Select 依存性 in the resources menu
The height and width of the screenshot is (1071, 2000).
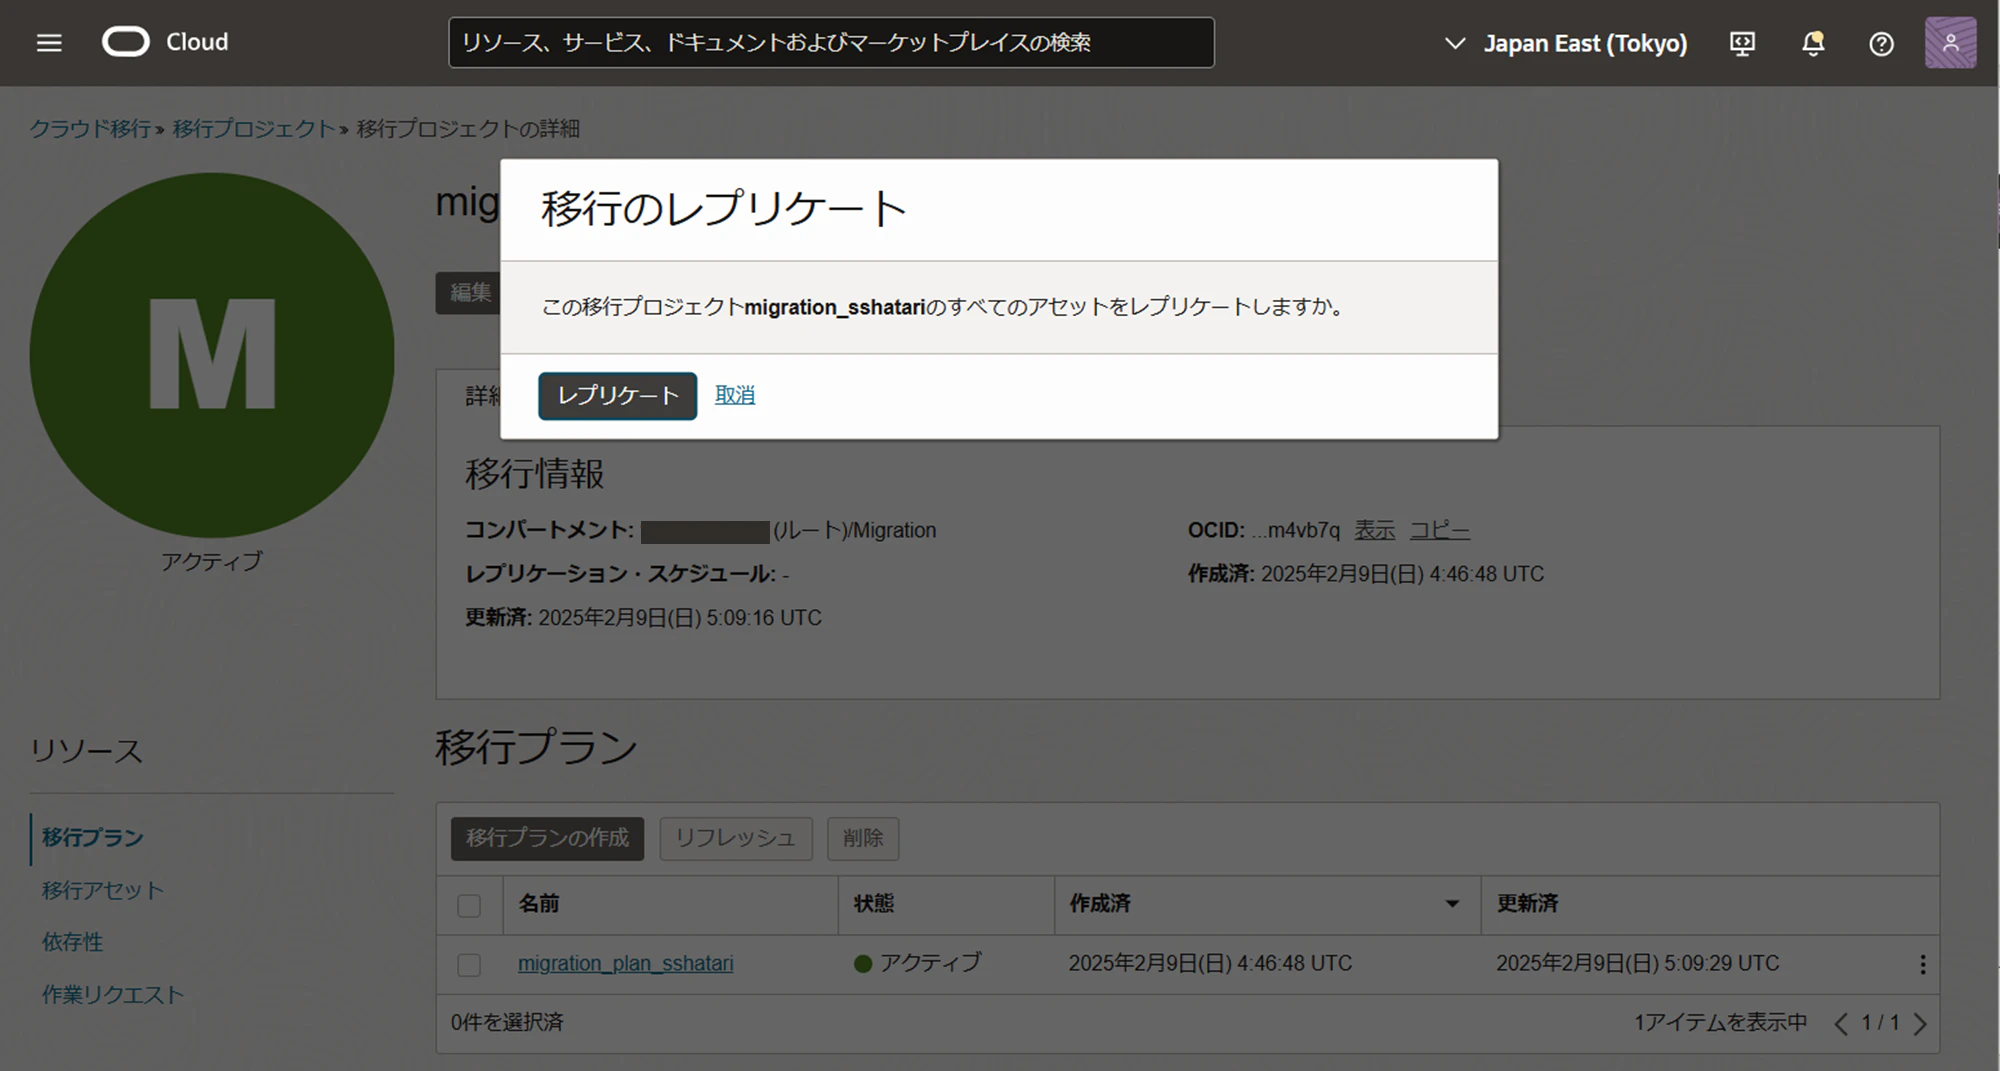coord(72,942)
